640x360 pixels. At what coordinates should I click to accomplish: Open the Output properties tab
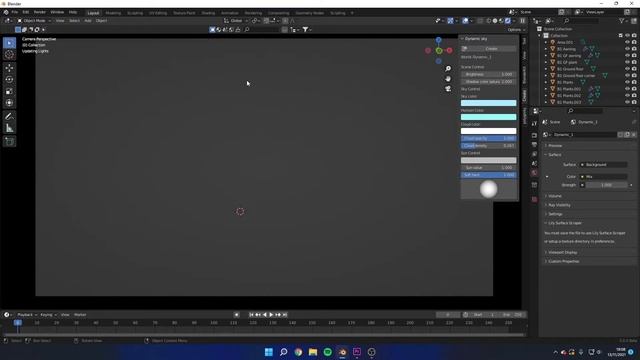(x=534, y=144)
